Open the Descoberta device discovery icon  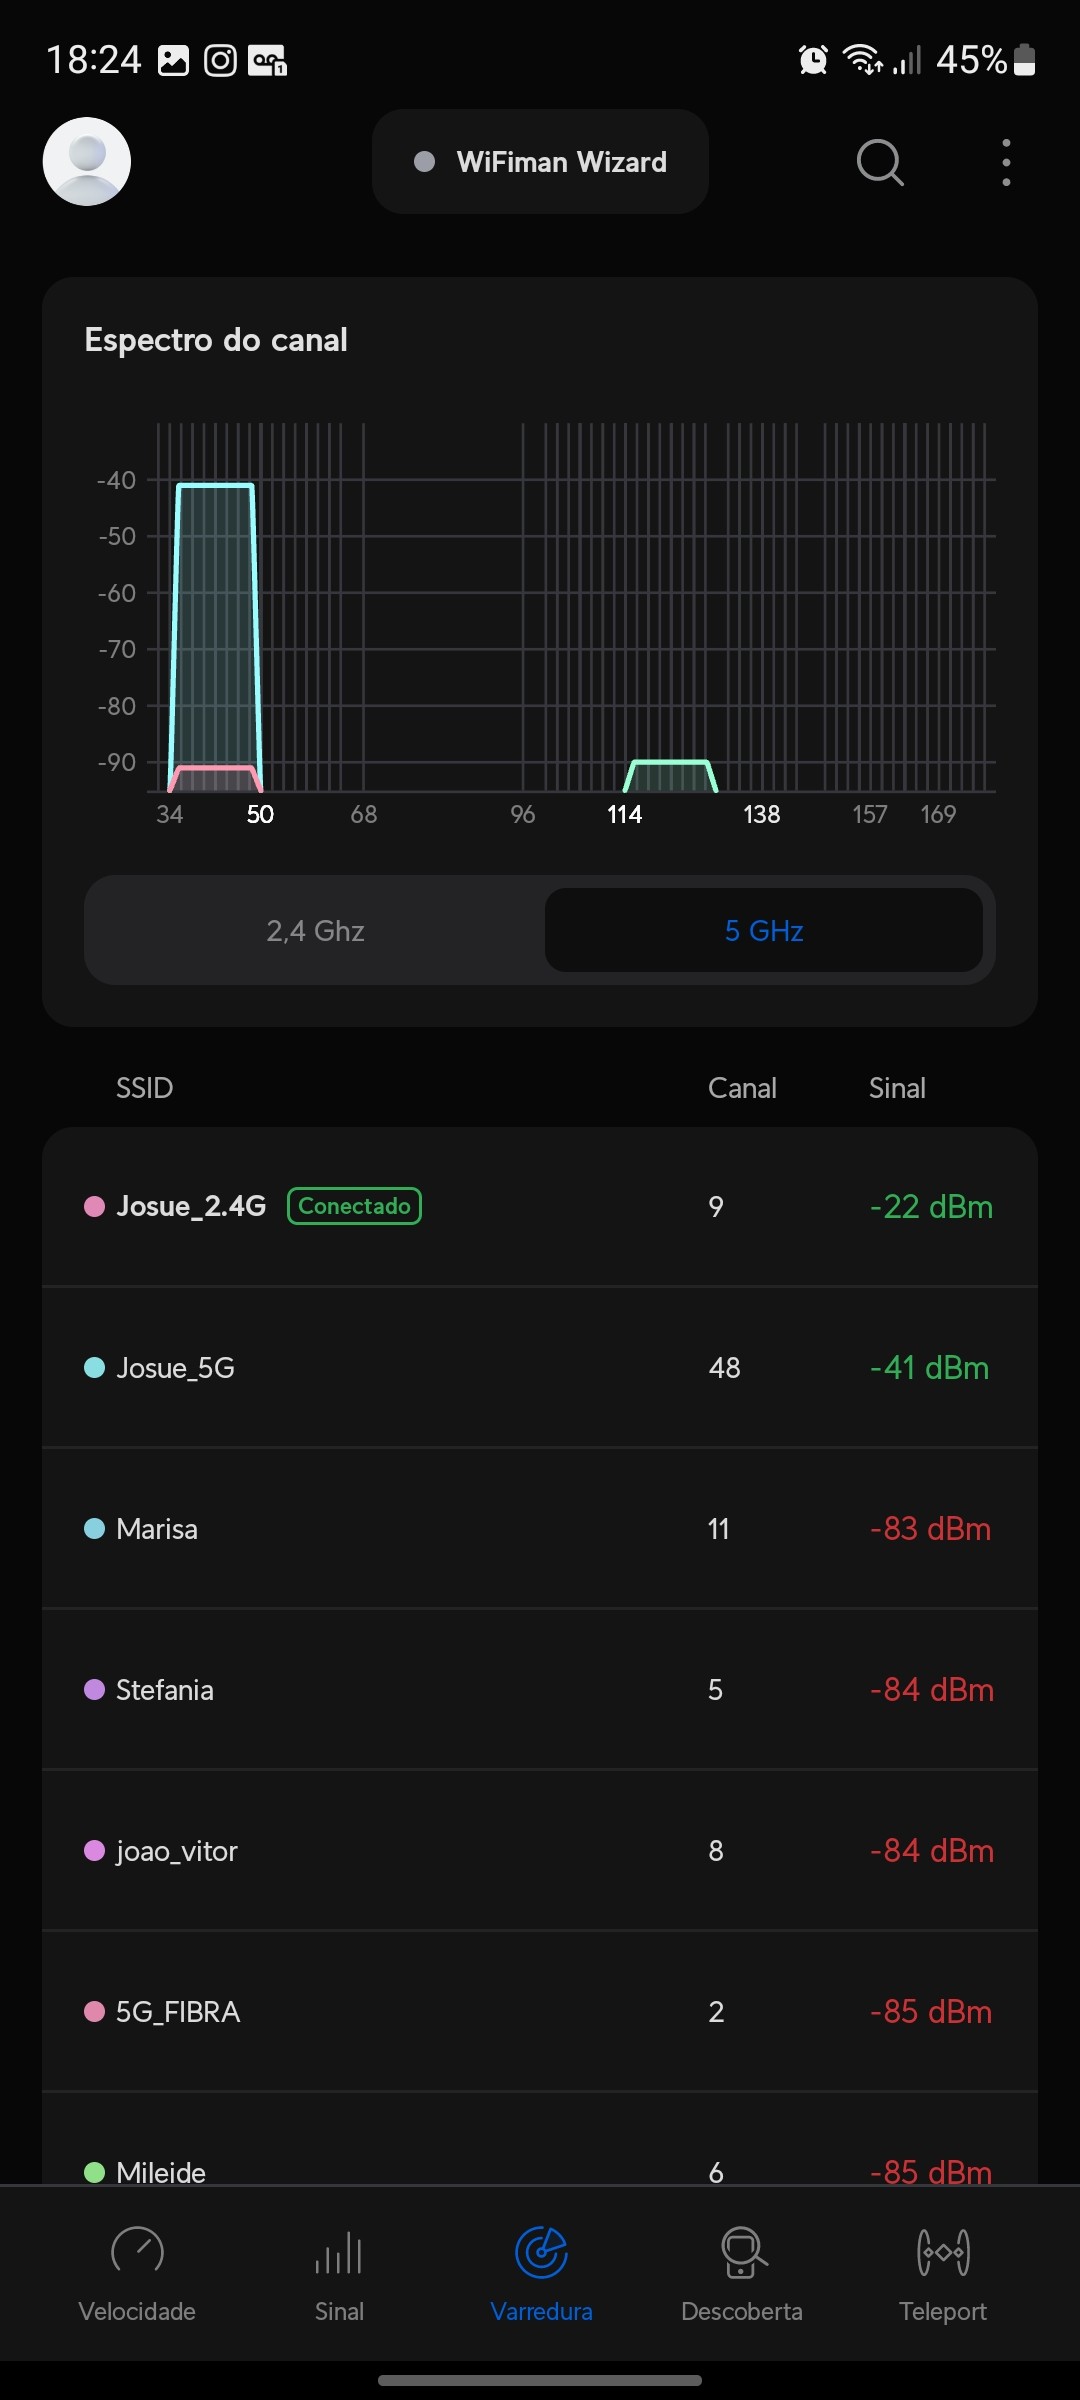point(742,2253)
